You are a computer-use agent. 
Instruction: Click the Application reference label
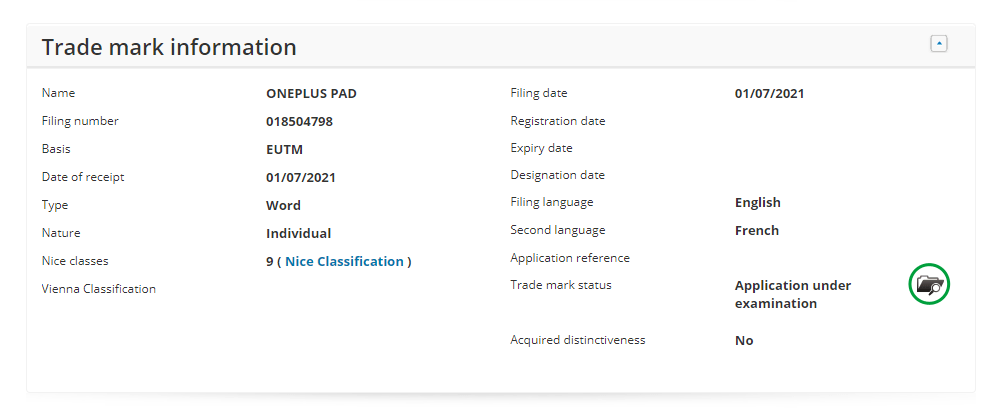[x=570, y=258]
